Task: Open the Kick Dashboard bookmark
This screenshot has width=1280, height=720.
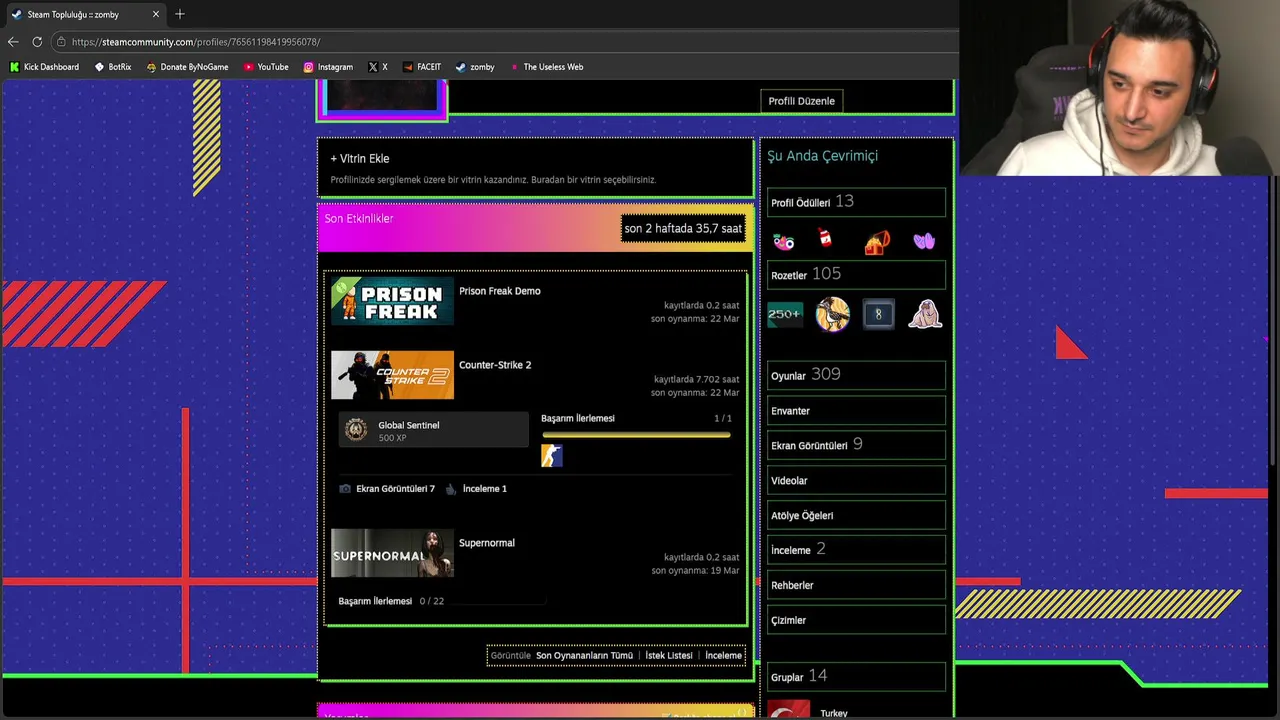Action: pyautogui.click(x=44, y=67)
